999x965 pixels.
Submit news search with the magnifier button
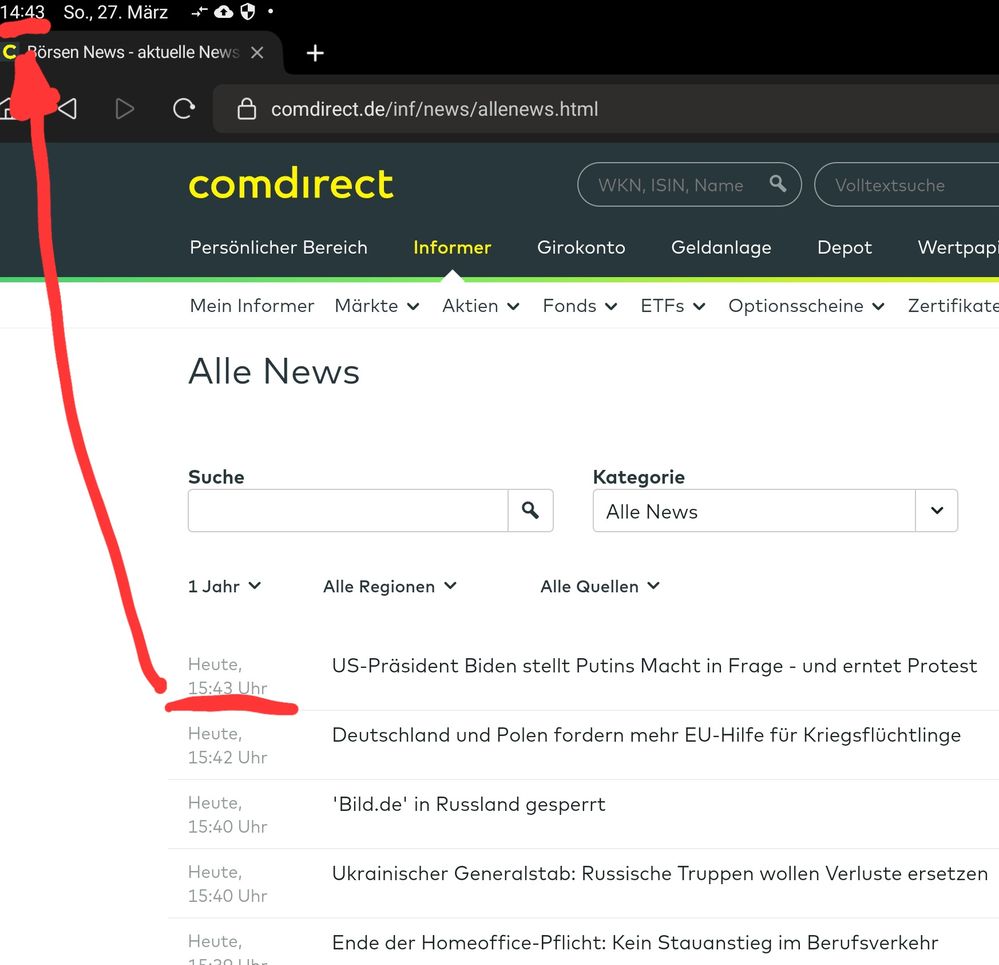pyautogui.click(x=531, y=510)
